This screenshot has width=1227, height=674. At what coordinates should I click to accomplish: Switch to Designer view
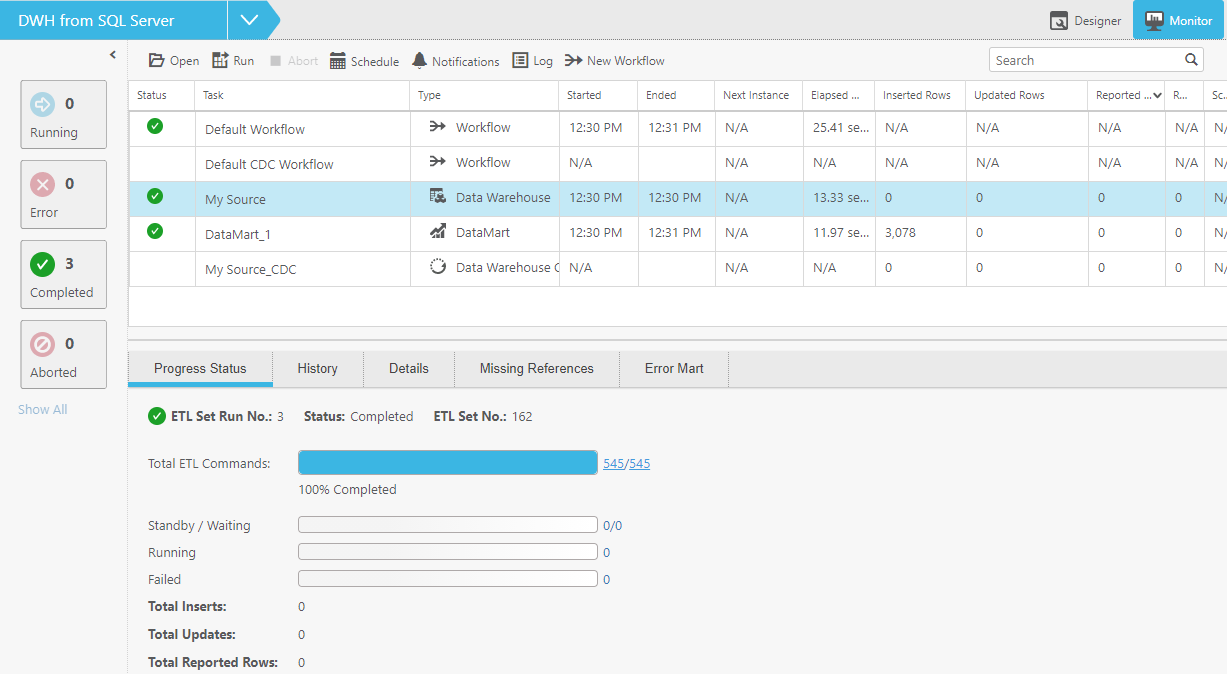[1085, 20]
